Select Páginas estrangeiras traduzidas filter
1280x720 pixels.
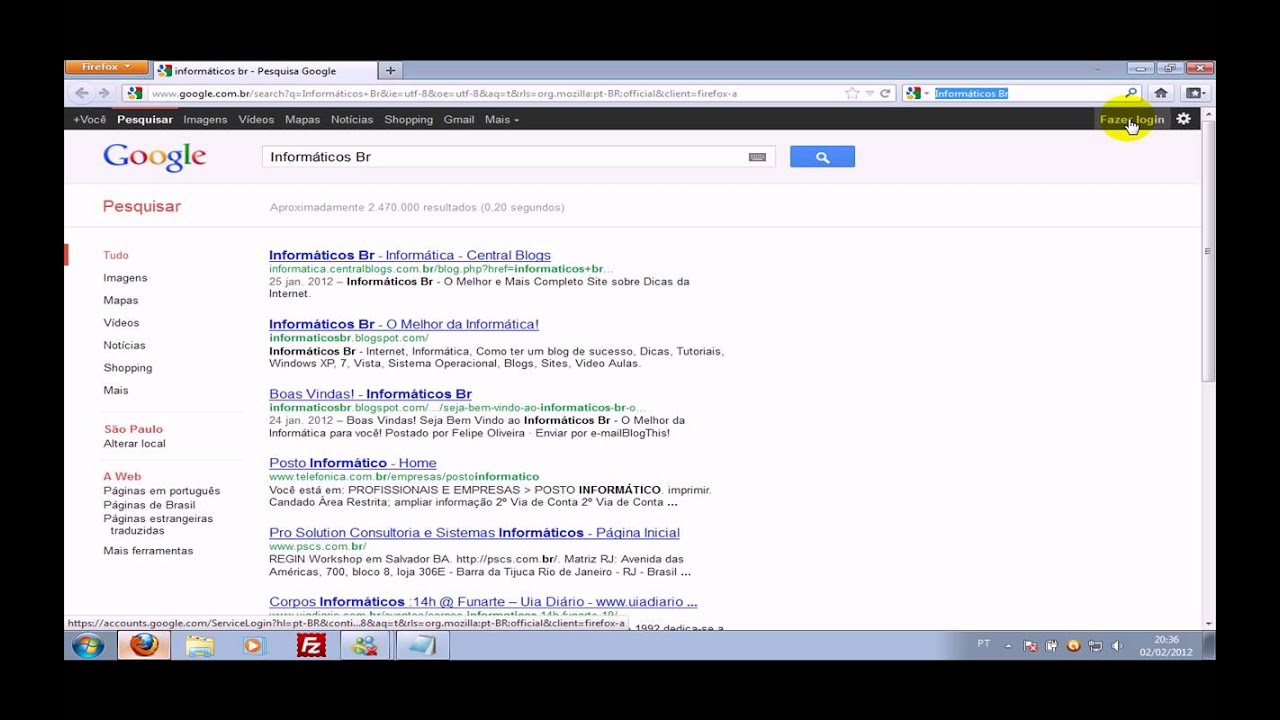[x=158, y=525]
